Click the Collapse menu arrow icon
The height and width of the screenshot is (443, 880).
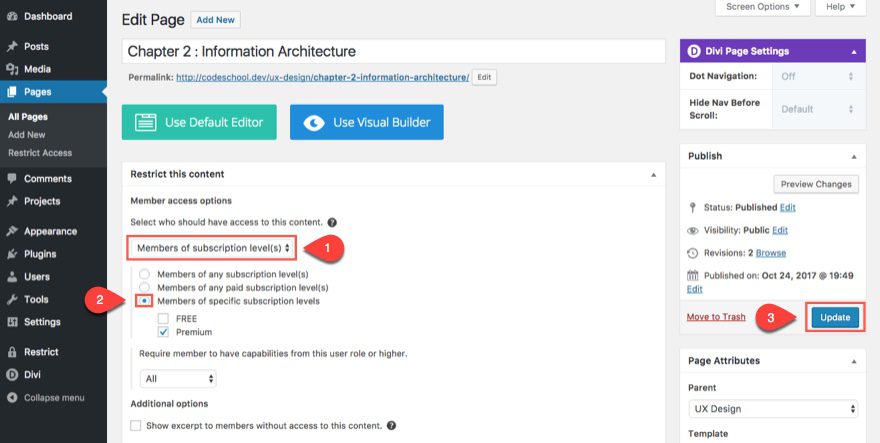point(12,397)
